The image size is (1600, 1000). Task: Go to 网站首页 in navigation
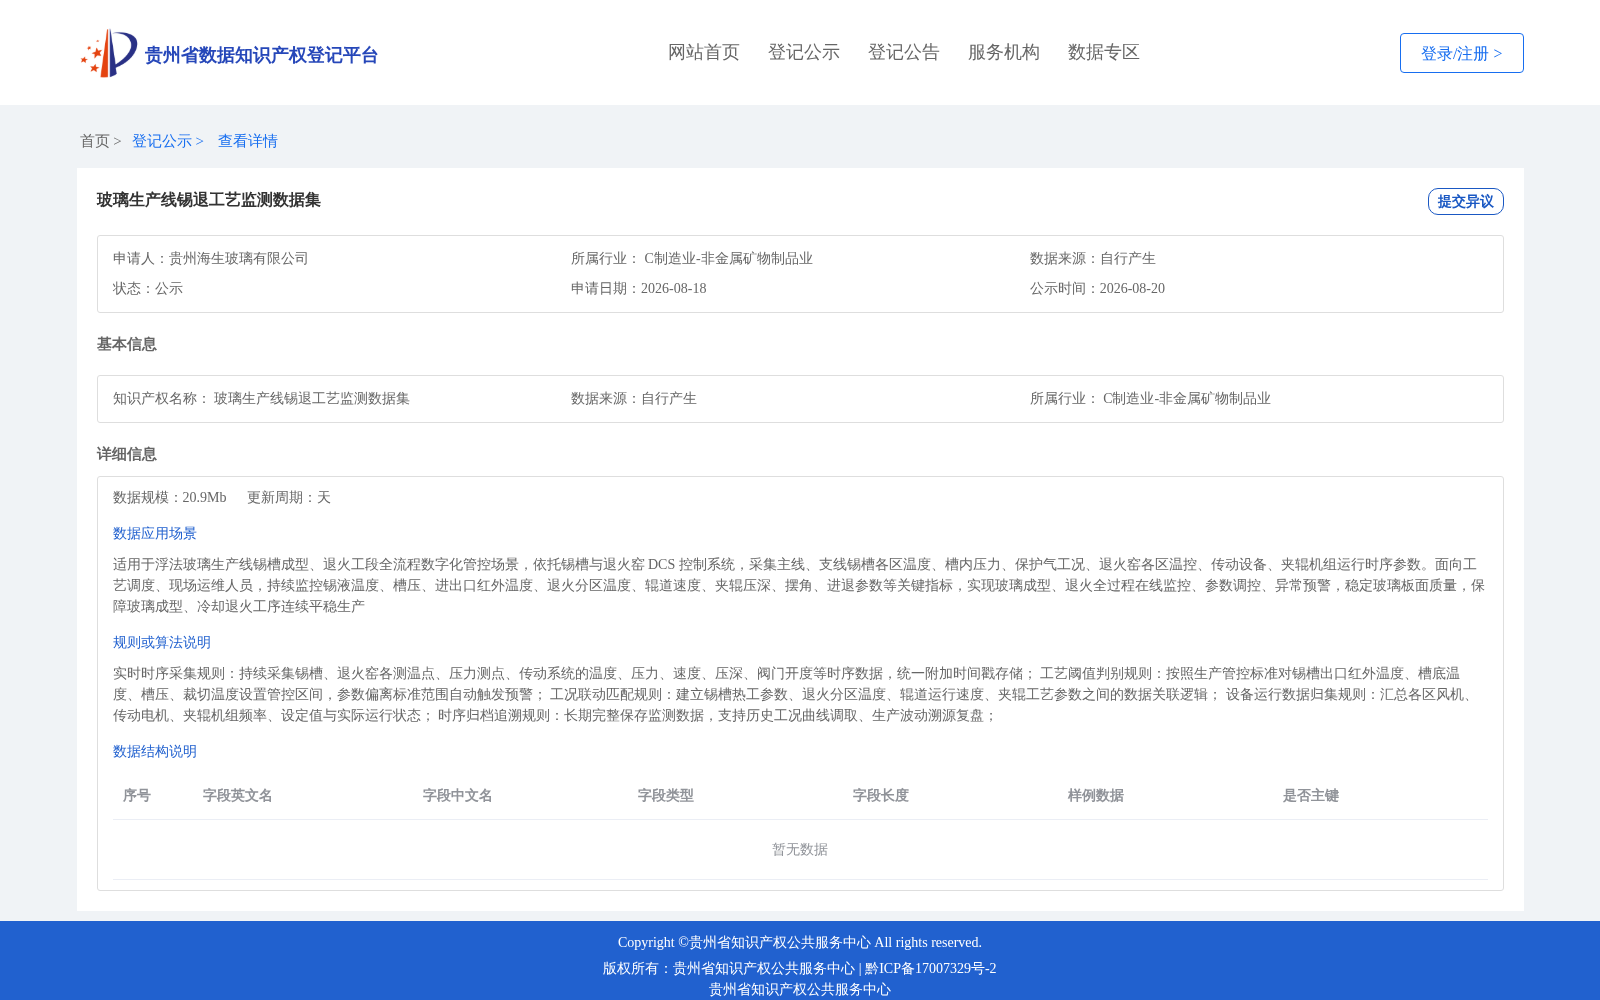pos(704,52)
